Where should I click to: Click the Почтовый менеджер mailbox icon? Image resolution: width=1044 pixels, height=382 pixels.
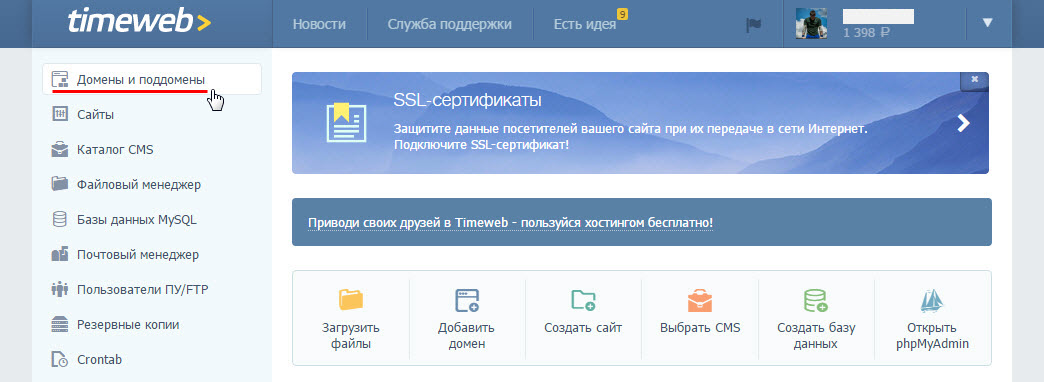pyautogui.click(x=60, y=254)
